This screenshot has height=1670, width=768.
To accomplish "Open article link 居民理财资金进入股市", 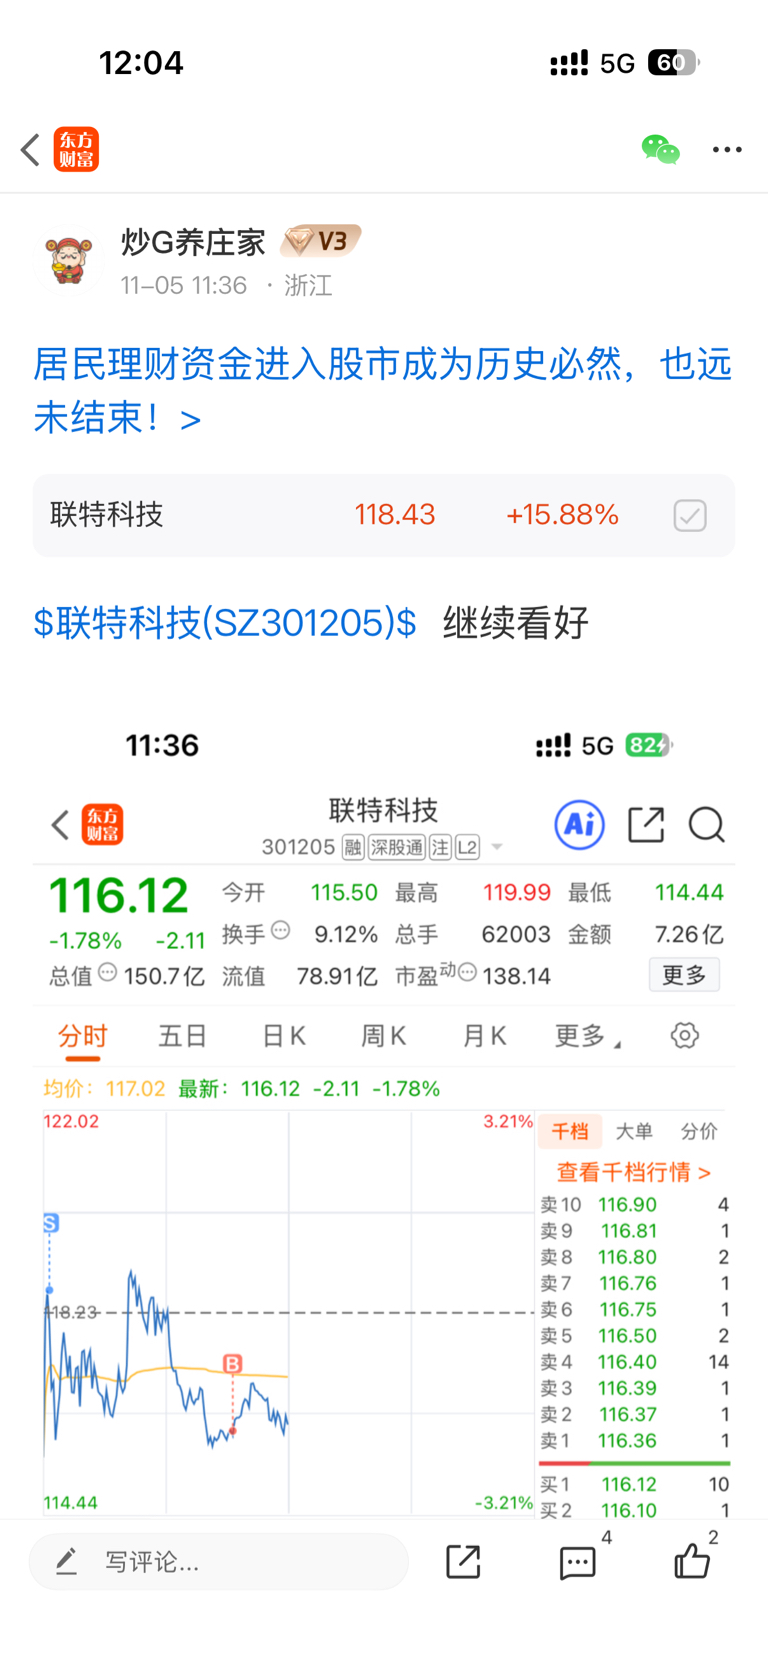I will pyautogui.click(x=383, y=391).
